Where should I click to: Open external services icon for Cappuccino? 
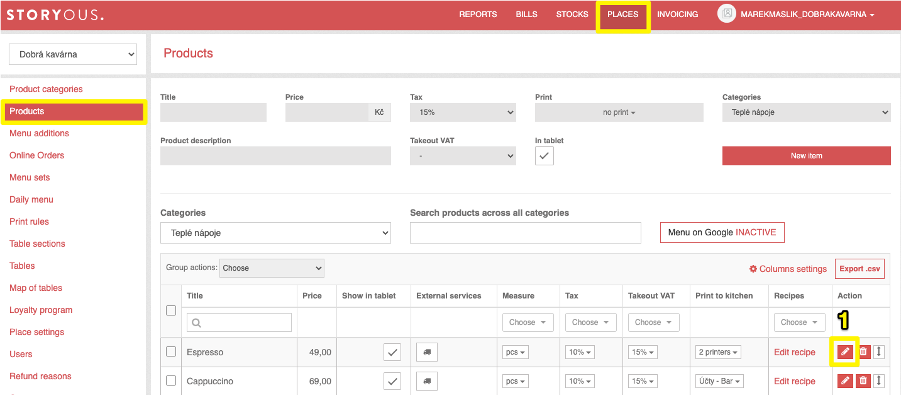(x=427, y=380)
